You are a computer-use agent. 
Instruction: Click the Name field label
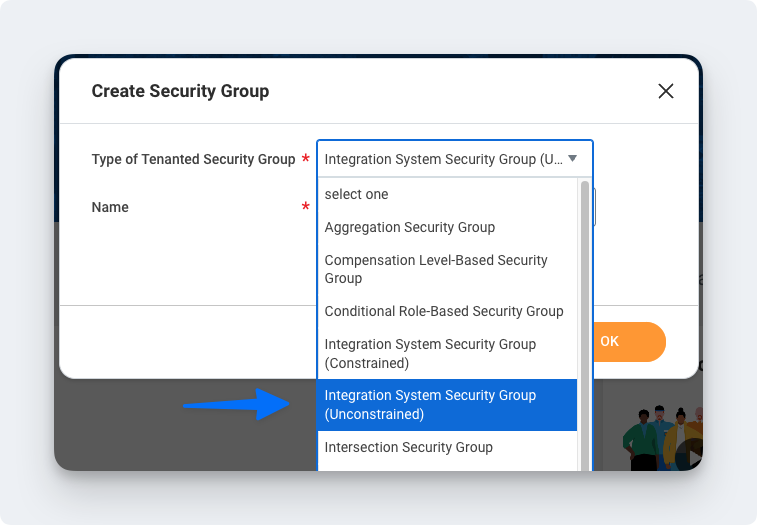[x=110, y=207]
